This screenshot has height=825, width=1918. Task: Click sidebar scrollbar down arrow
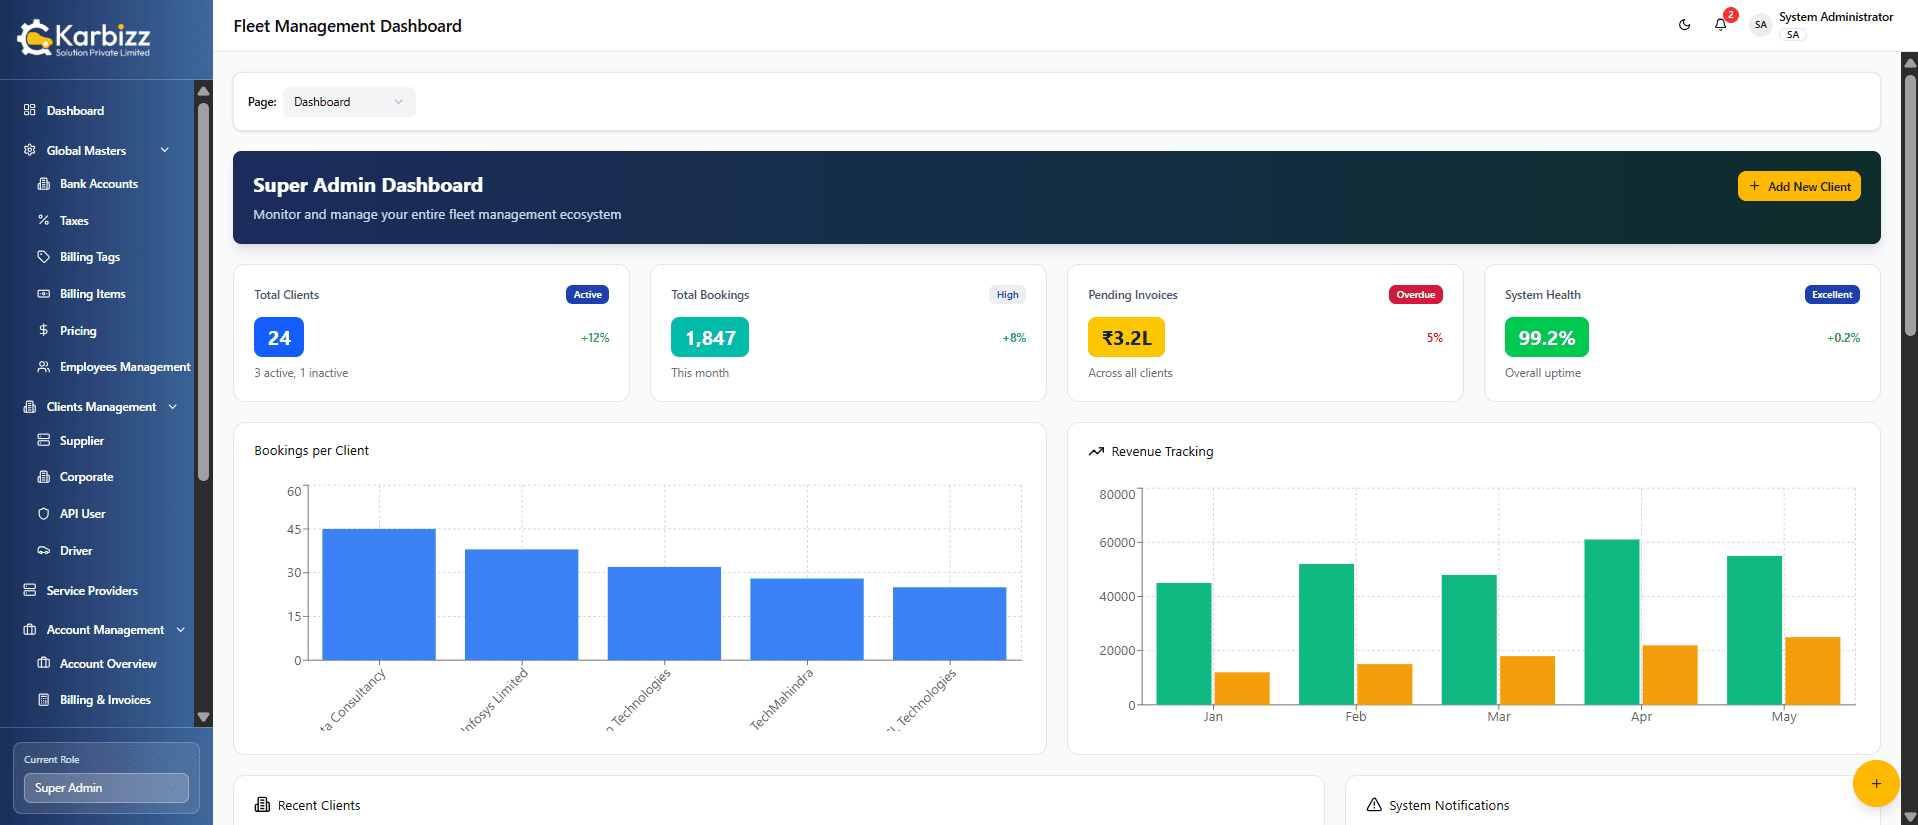pyautogui.click(x=204, y=717)
